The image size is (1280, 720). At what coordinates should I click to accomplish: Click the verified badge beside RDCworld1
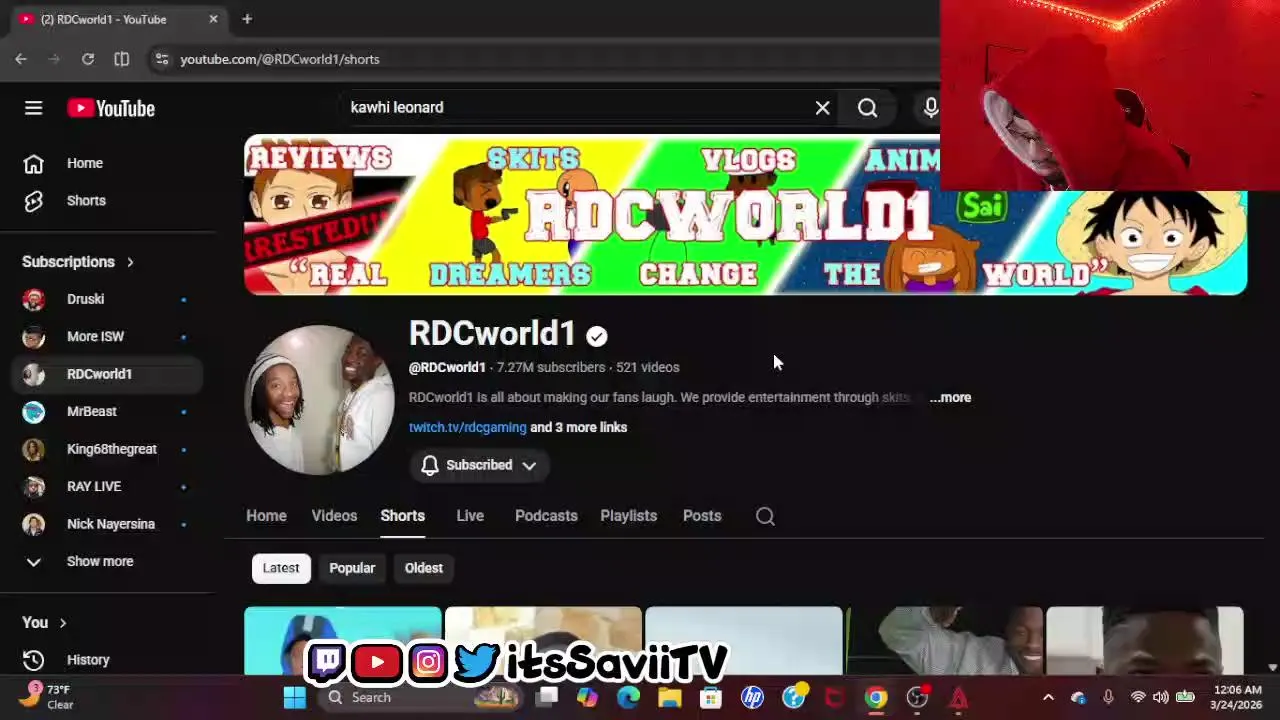click(597, 336)
